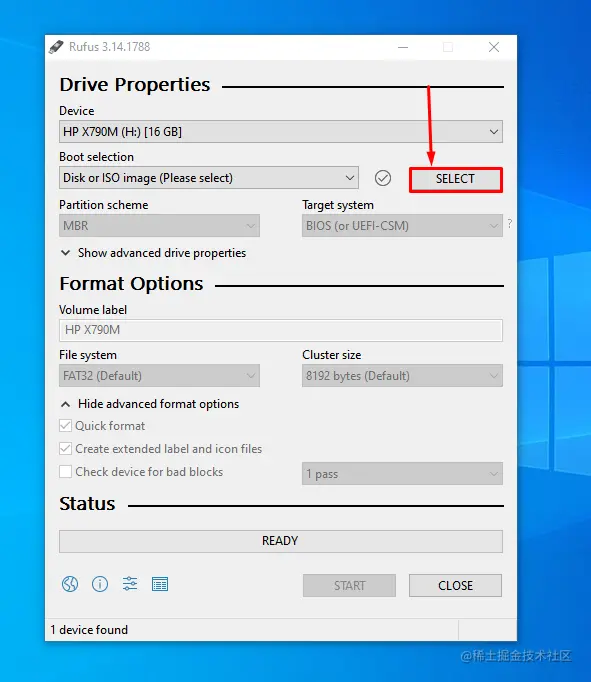Show the log window icon
This screenshot has width=591, height=682.
[160, 584]
